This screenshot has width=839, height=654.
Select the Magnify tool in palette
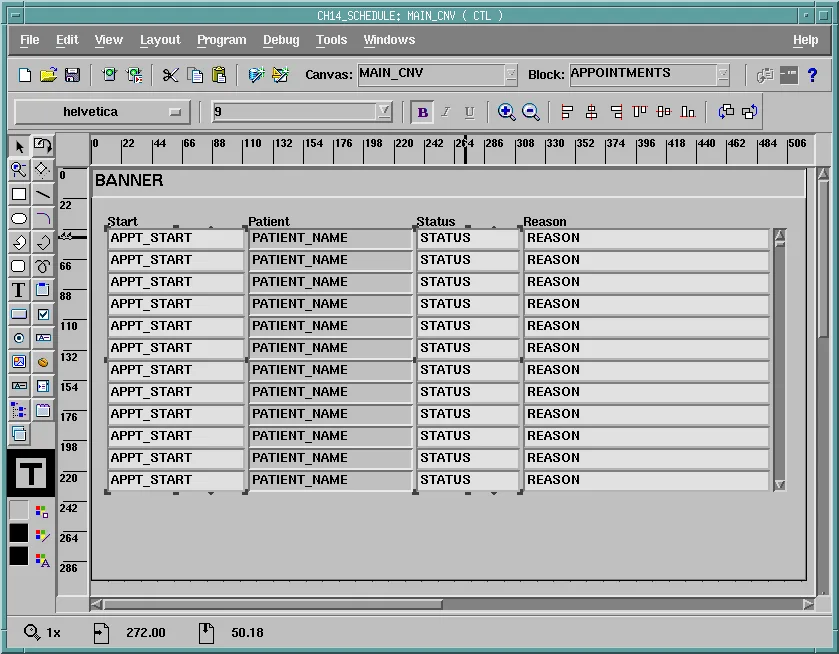pyautogui.click(x=19, y=170)
